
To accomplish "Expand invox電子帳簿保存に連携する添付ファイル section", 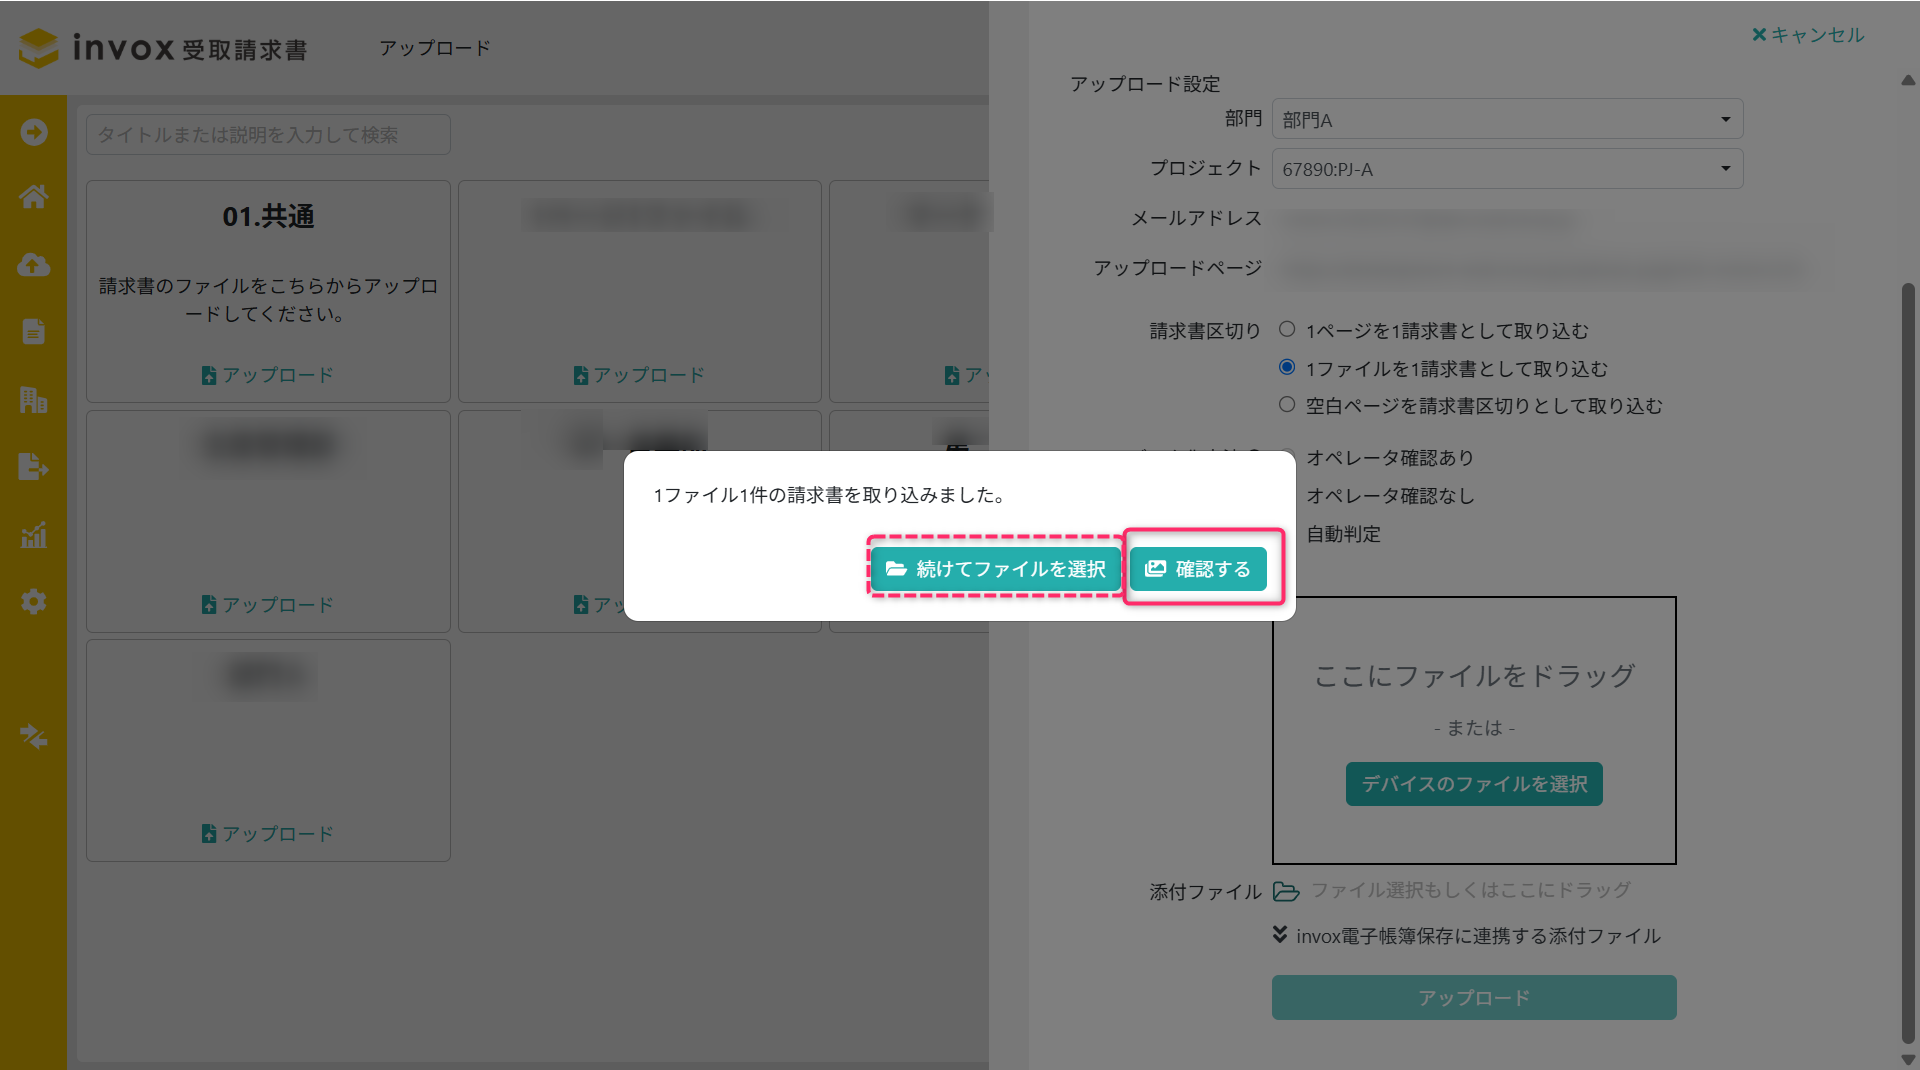I will coord(1280,935).
